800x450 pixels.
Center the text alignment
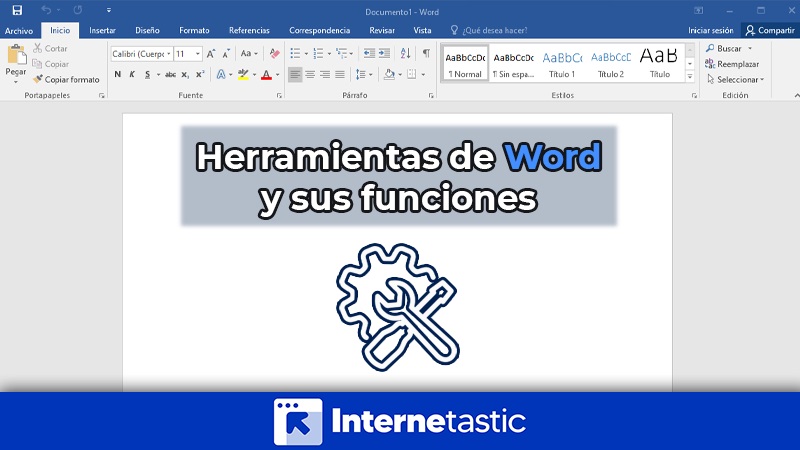pos(310,74)
